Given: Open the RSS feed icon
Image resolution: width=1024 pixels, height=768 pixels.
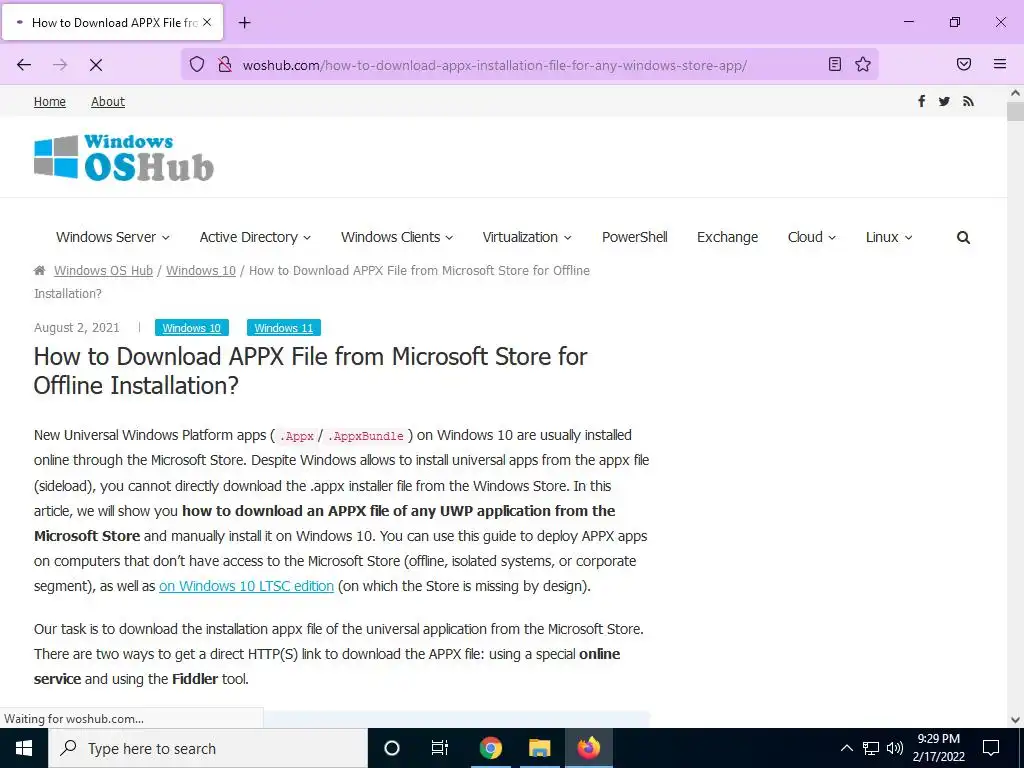Looking at the screenshot, I should pyautogui.click(x=968, y=101).
